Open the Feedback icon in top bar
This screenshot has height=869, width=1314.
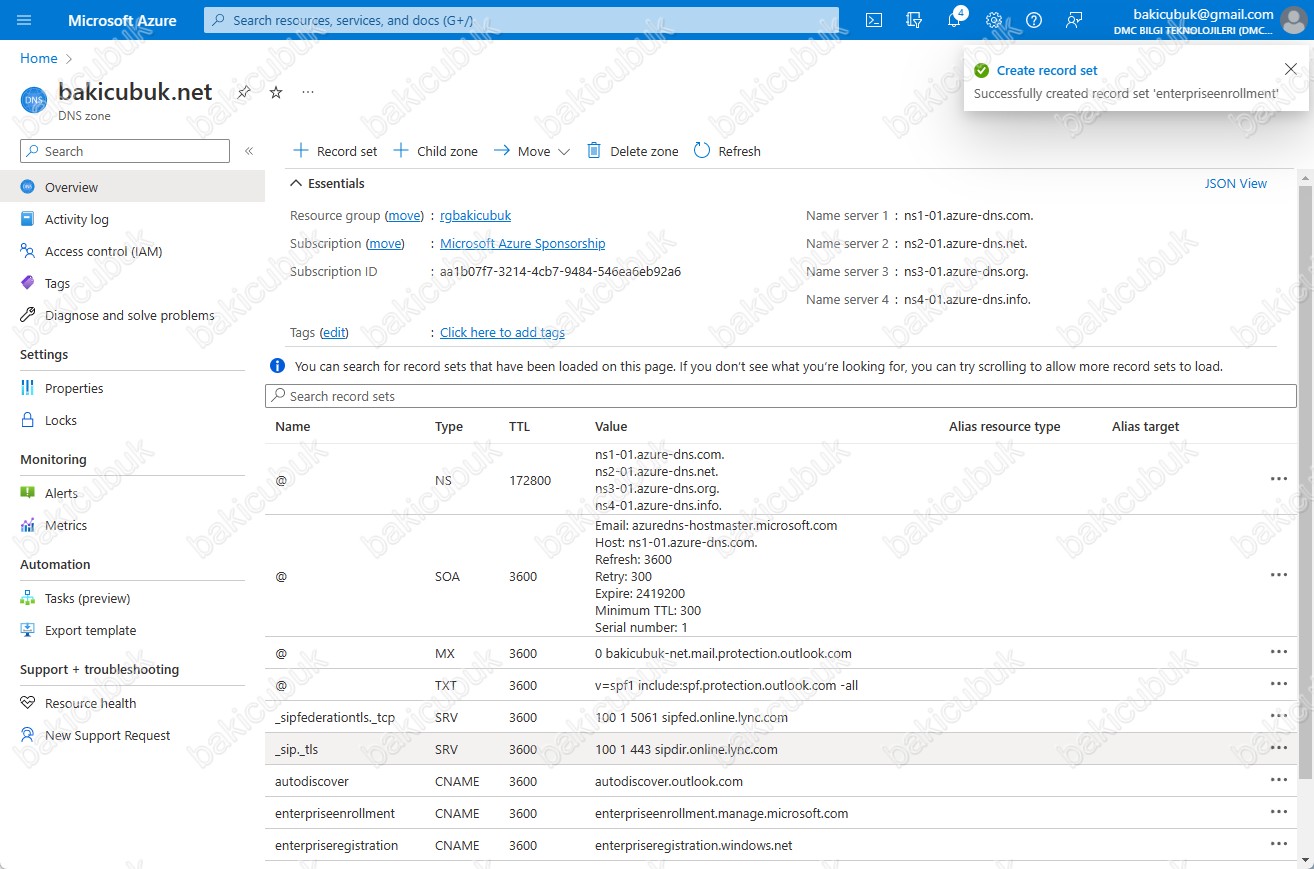(1074, 20)
